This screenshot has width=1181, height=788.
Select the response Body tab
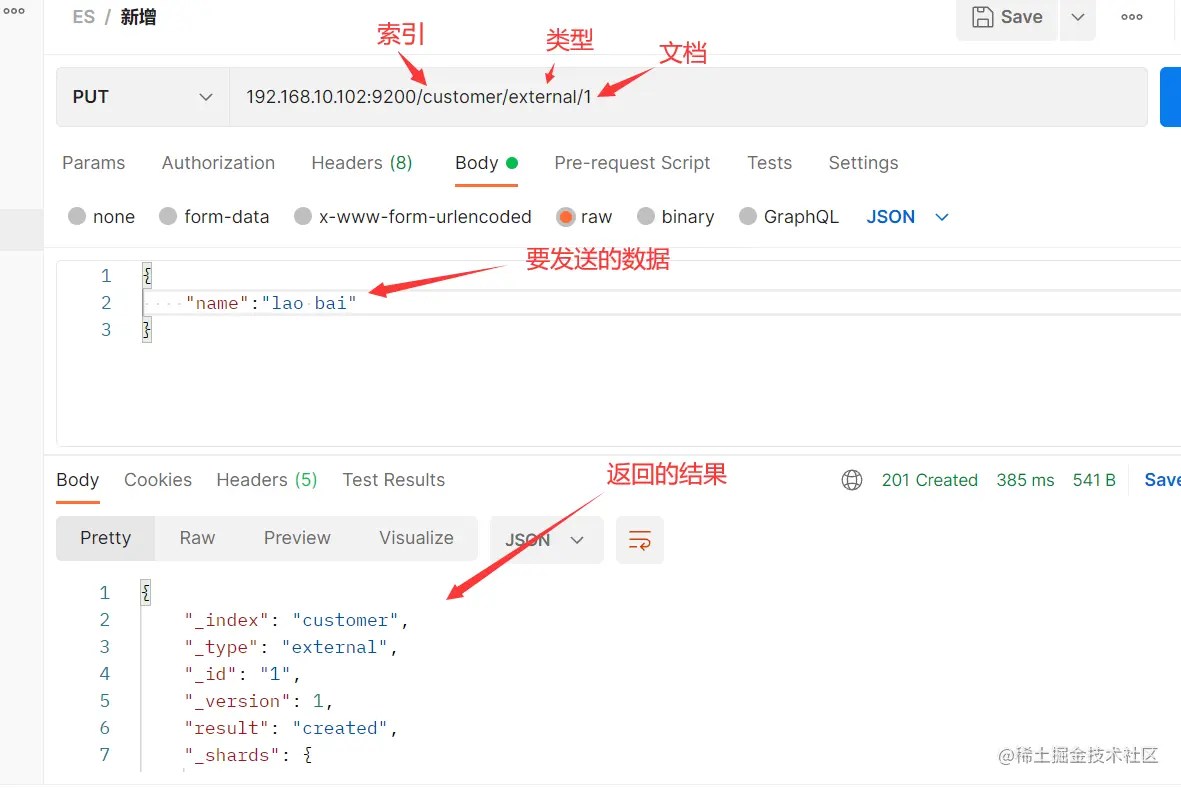(x=78, y=480)
